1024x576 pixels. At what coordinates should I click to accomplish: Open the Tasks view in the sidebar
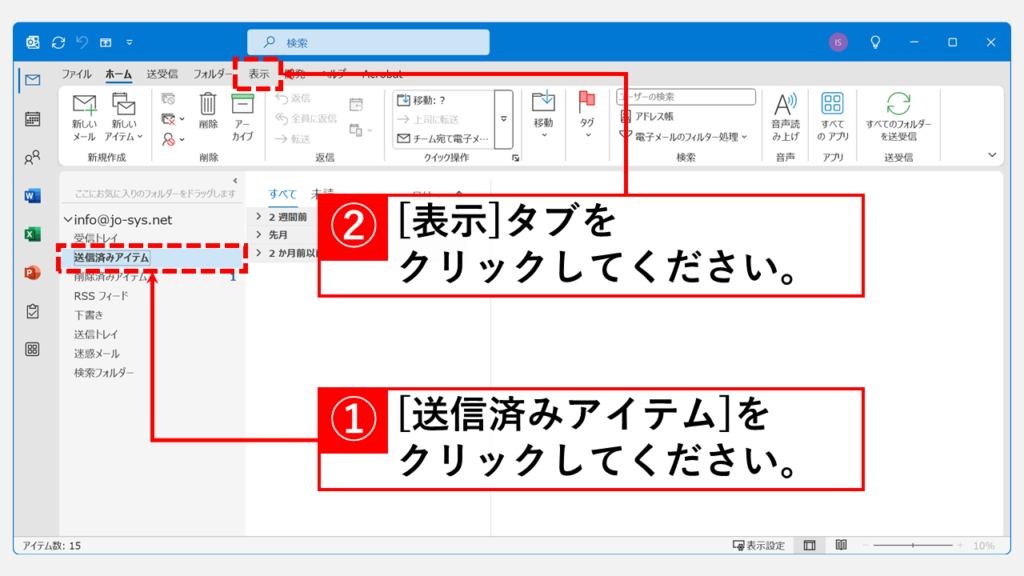click(x=33, y=311)
